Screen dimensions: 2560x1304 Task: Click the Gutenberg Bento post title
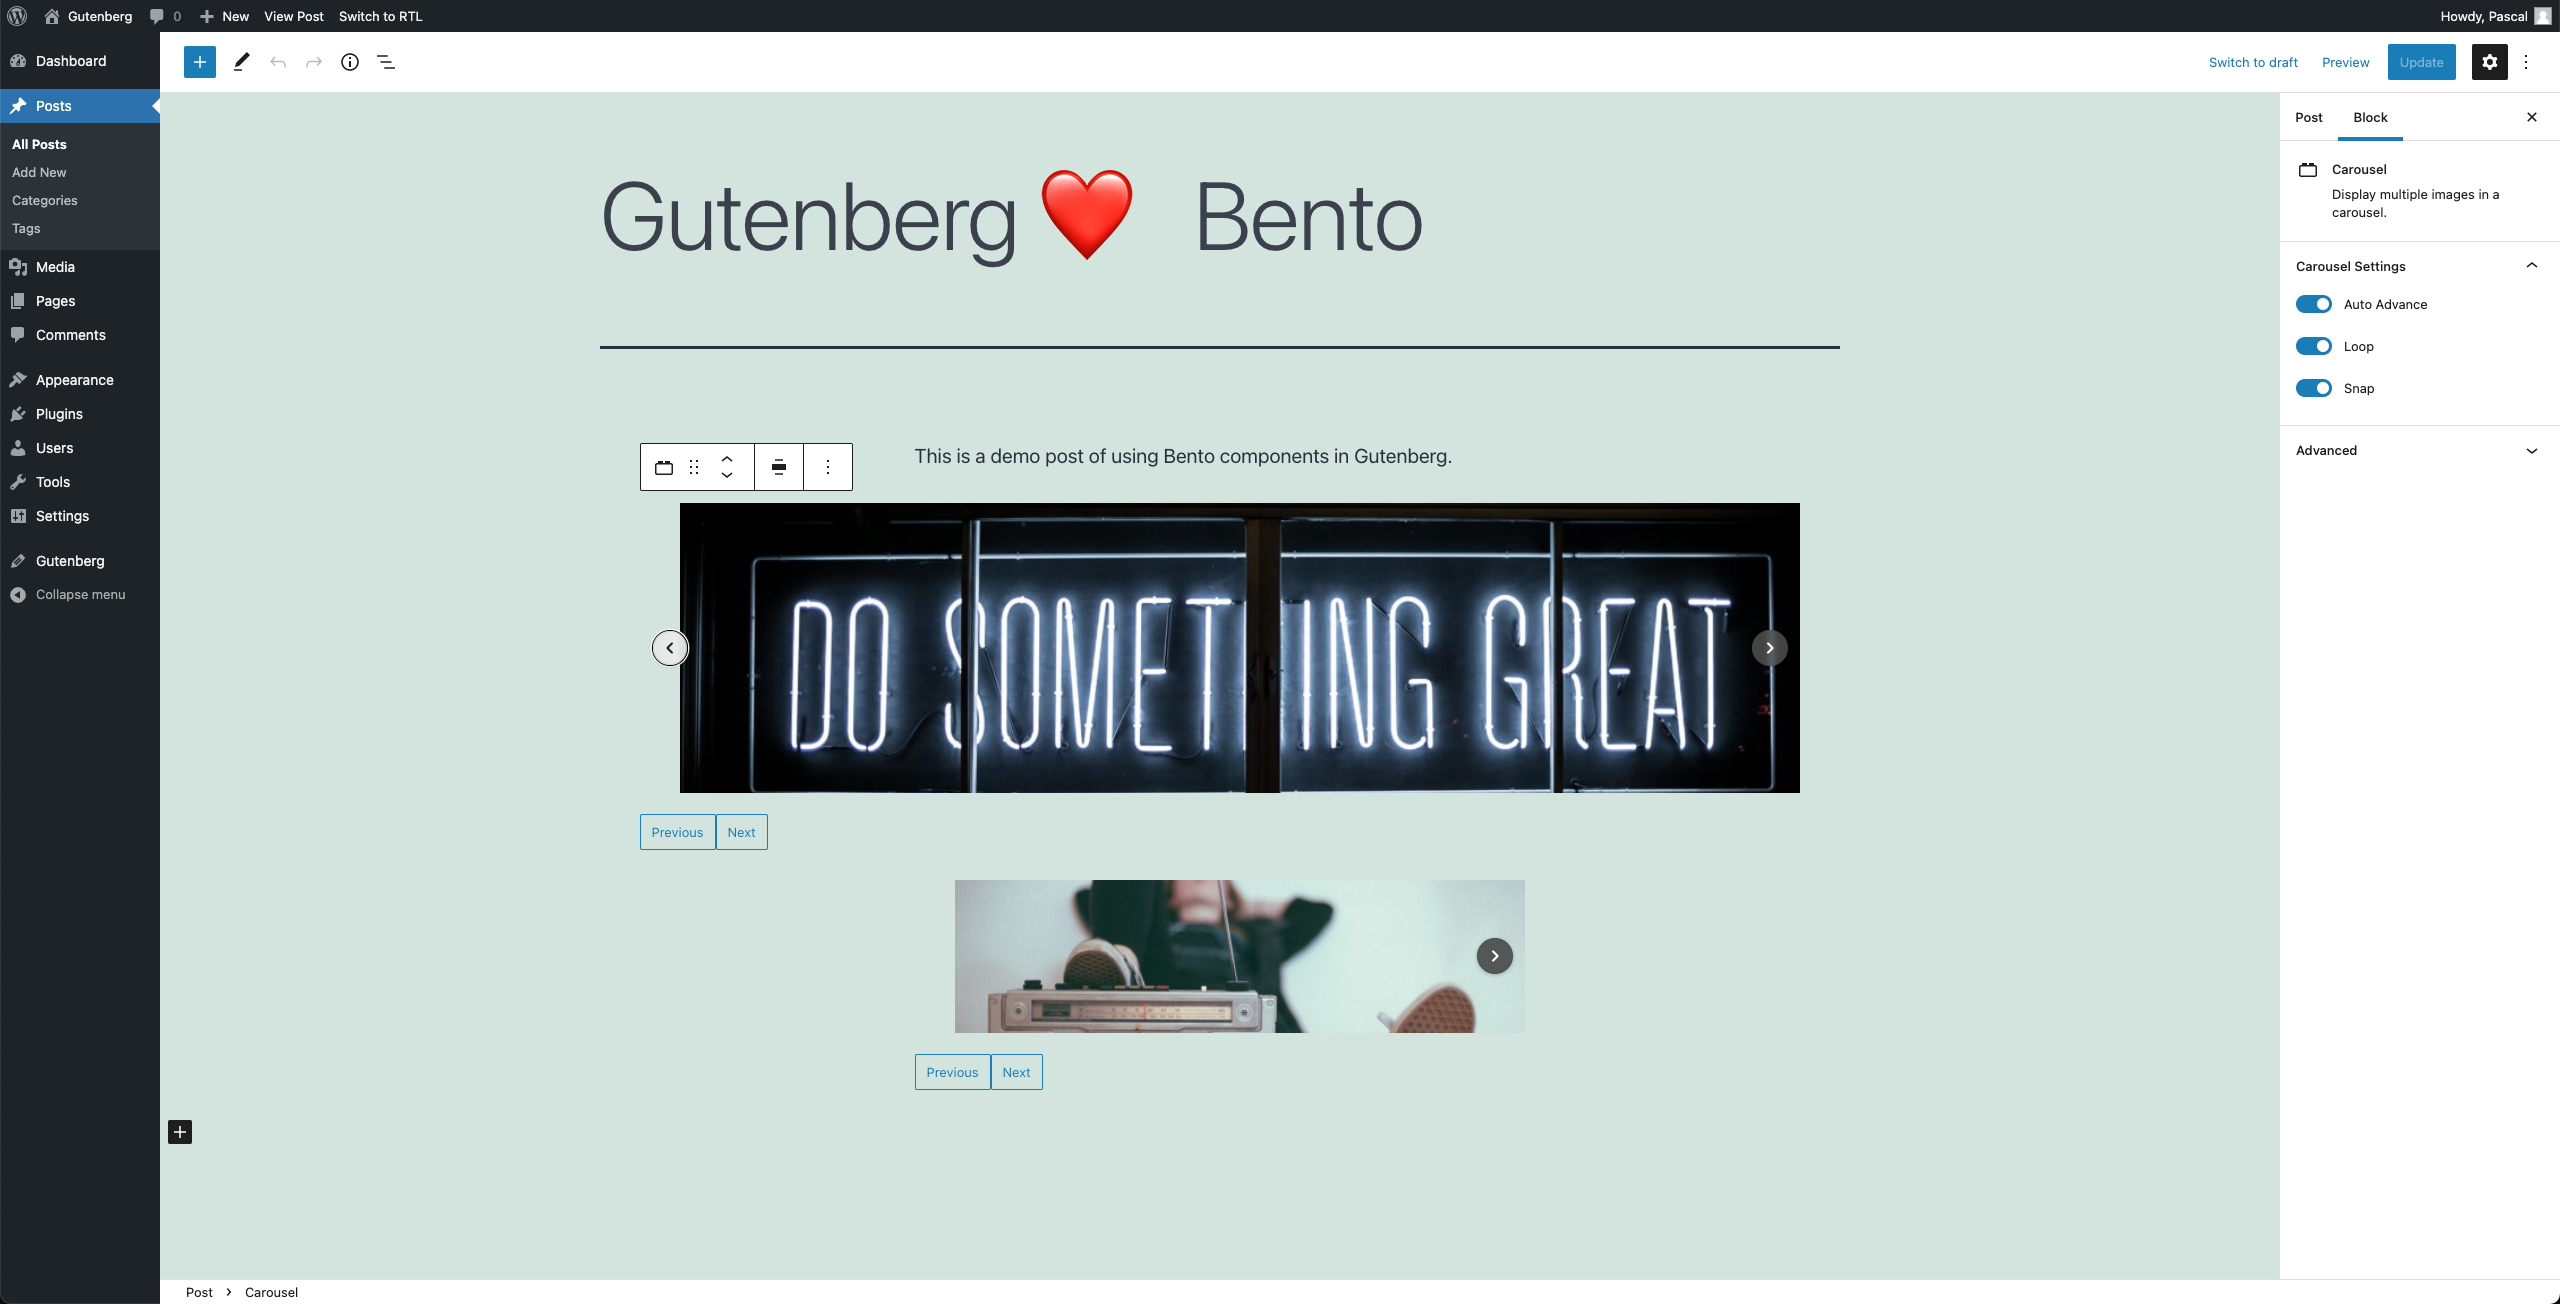(x=1011, y=217)
